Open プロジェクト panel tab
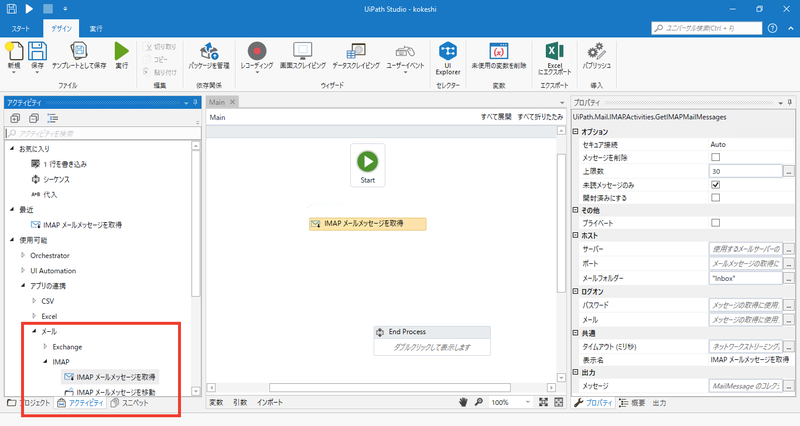 (29, 403)
